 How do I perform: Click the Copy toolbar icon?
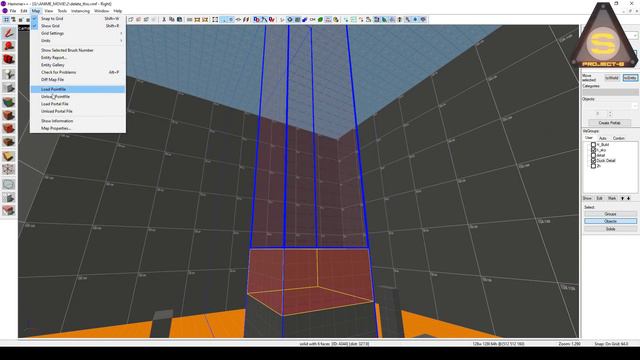[x=172, y=20]
